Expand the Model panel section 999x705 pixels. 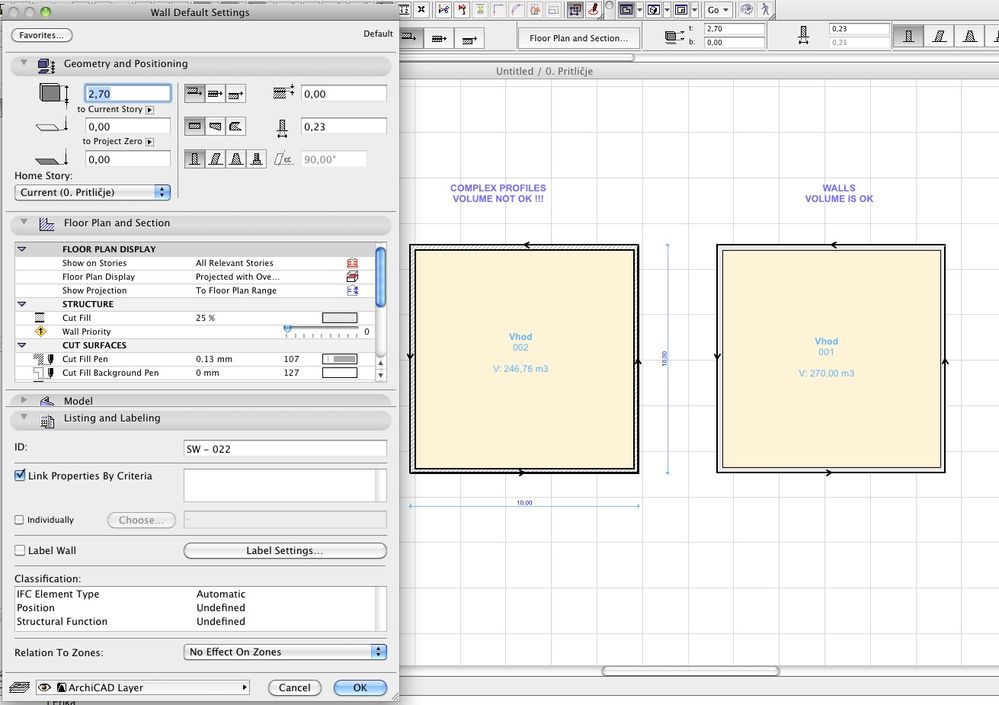(x=24, y=400)
